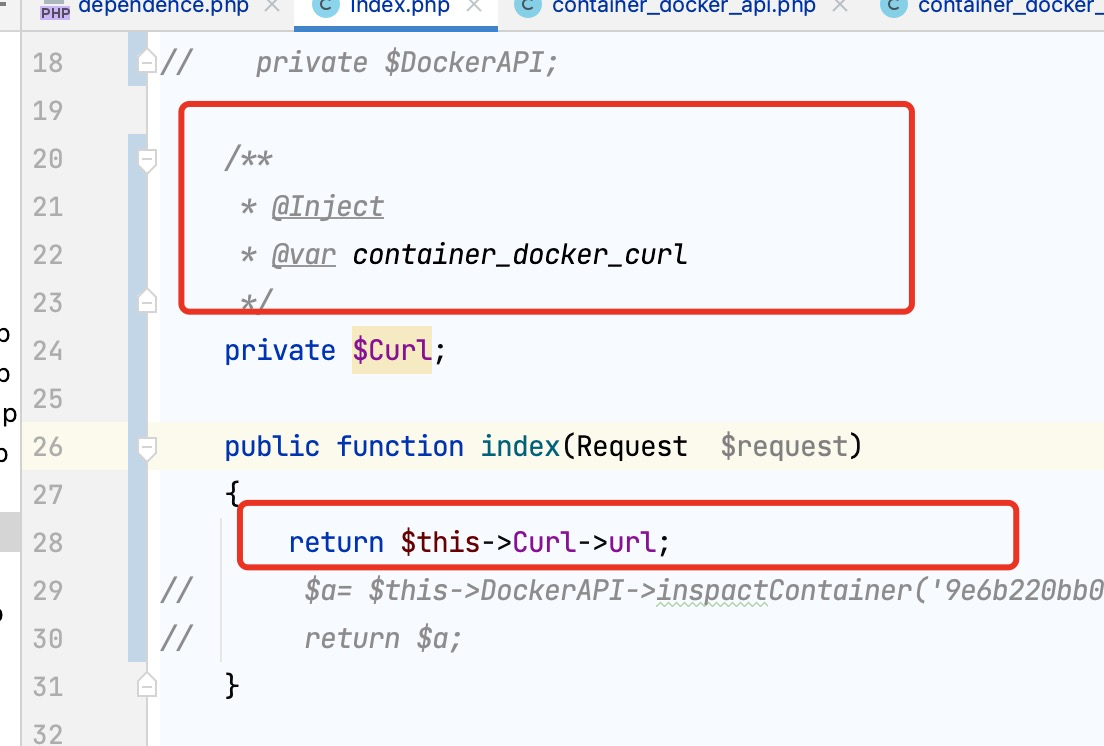Click the PHP file icon on dependence.php tab
1104x746 pixels.
point(55,9)
